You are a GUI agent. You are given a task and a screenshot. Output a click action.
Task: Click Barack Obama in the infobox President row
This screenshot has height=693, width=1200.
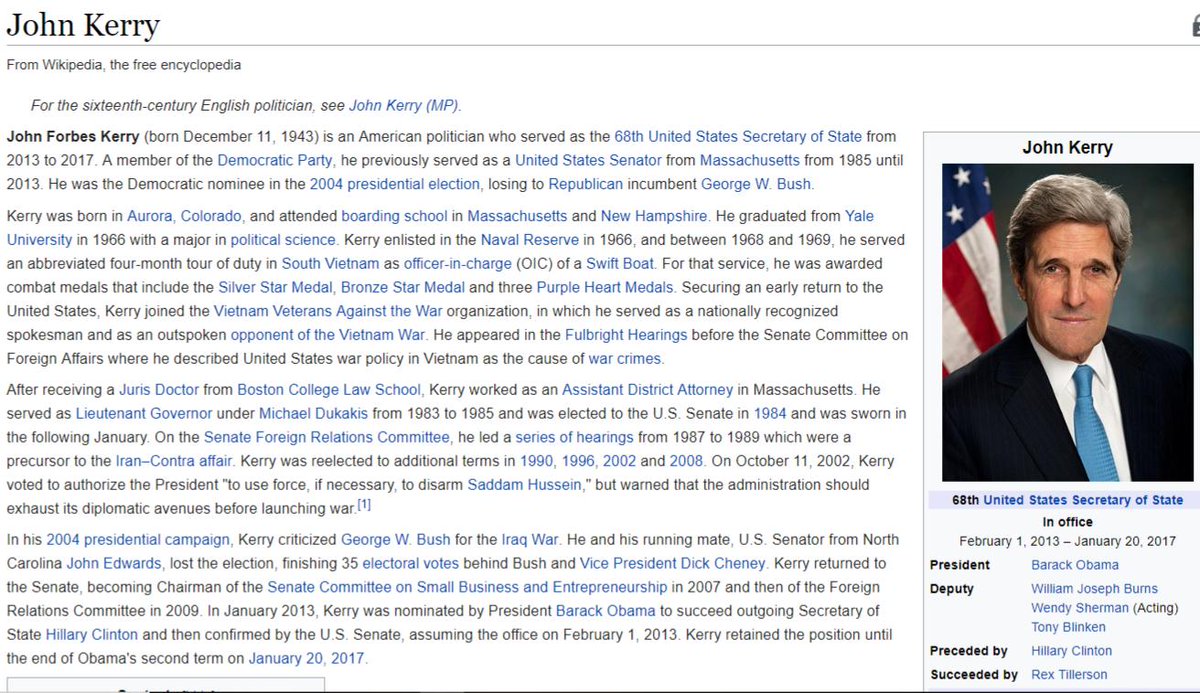(1075, 566)
